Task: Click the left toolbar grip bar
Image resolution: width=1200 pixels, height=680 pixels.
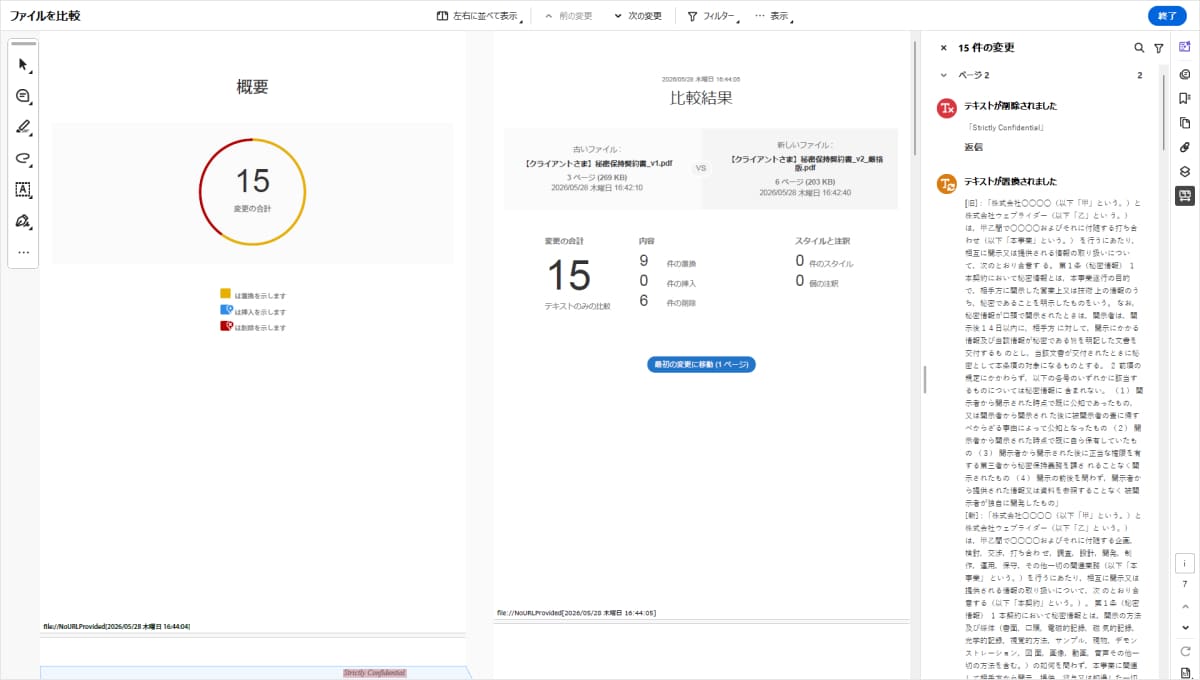Action: [x=23, y=43]
